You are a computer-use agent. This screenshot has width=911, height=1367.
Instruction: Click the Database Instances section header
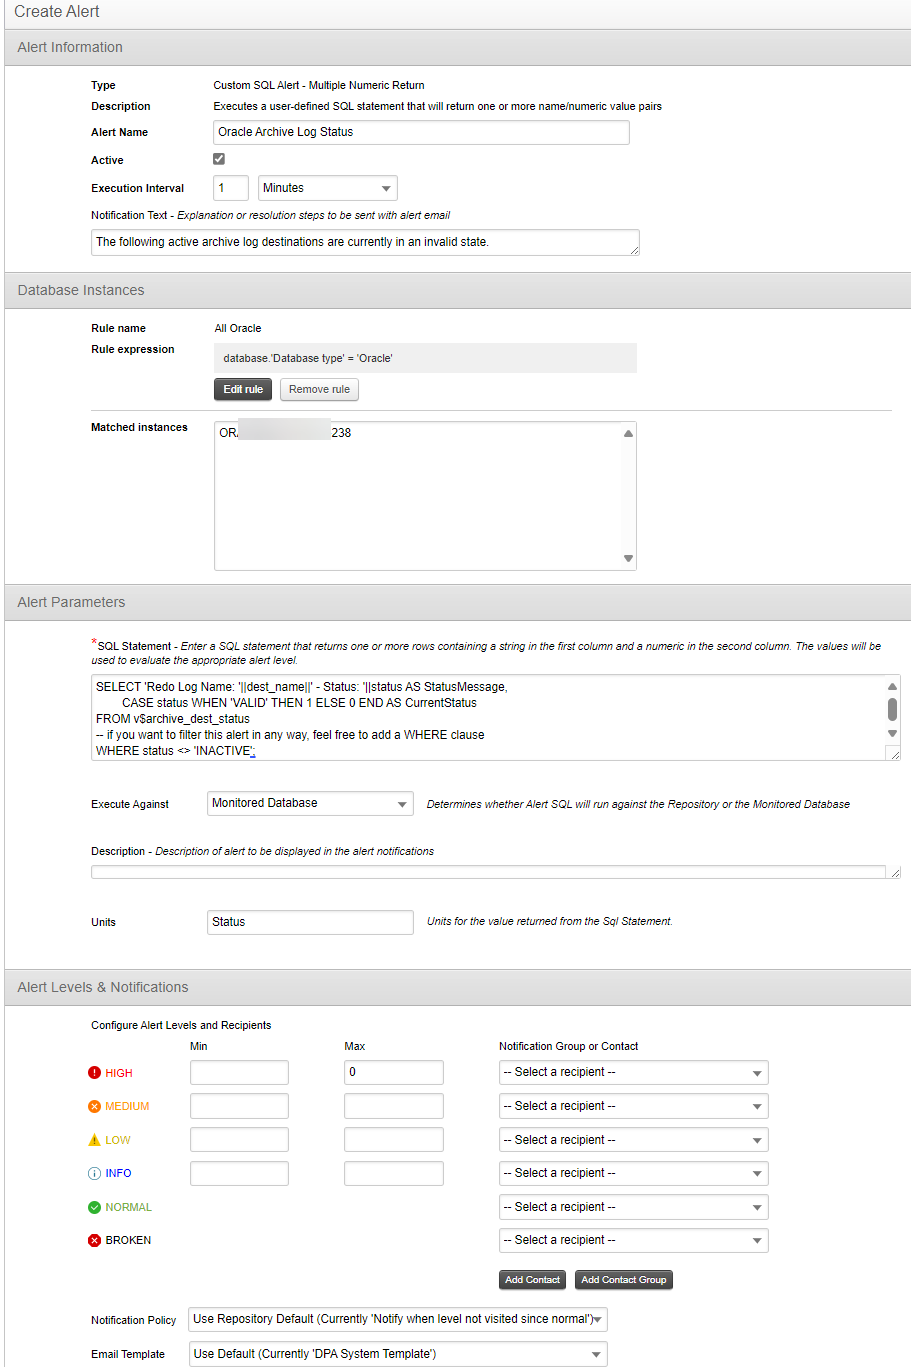[458, 290]
